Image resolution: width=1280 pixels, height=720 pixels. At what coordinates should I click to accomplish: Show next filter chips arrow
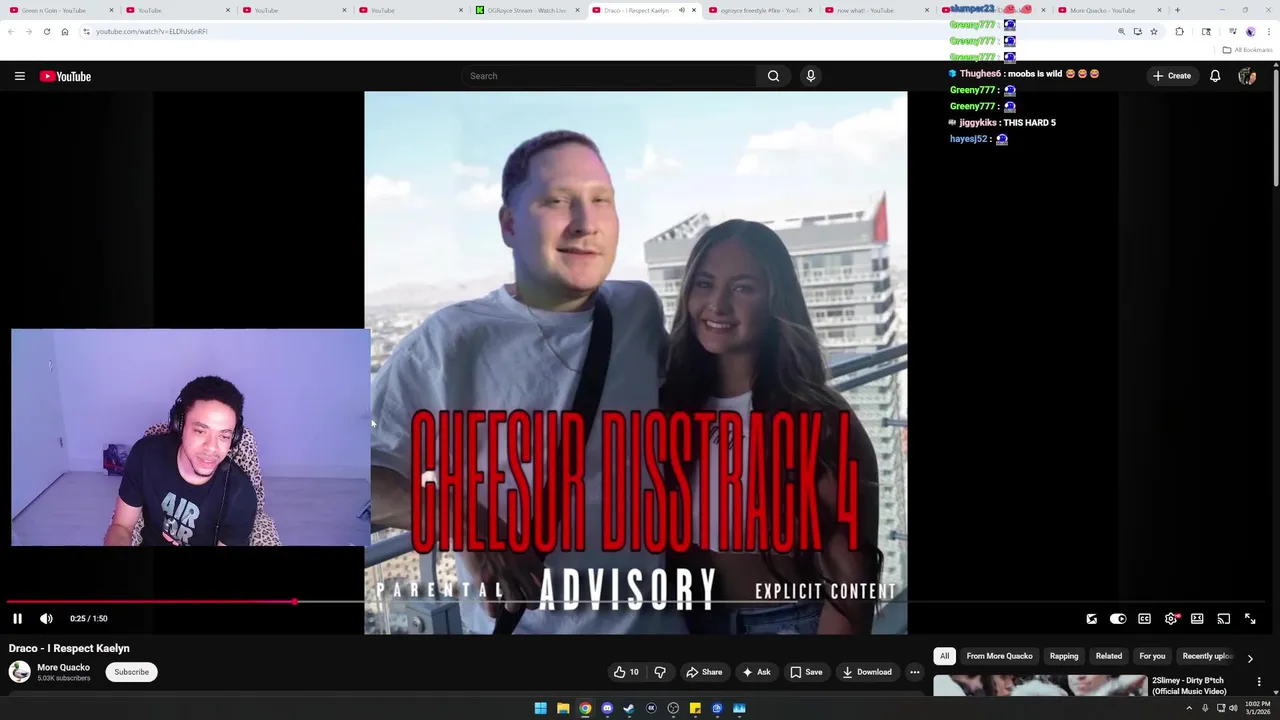point(1250,658)
